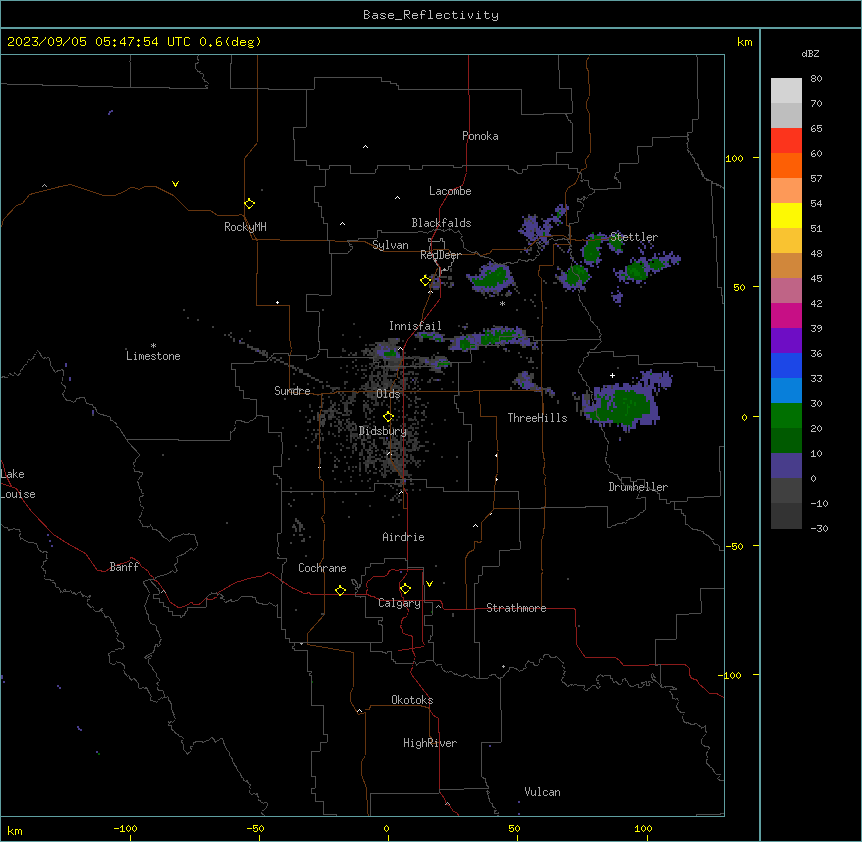Click the Lacombe label

pyautogui.click(x=450, y=191)
